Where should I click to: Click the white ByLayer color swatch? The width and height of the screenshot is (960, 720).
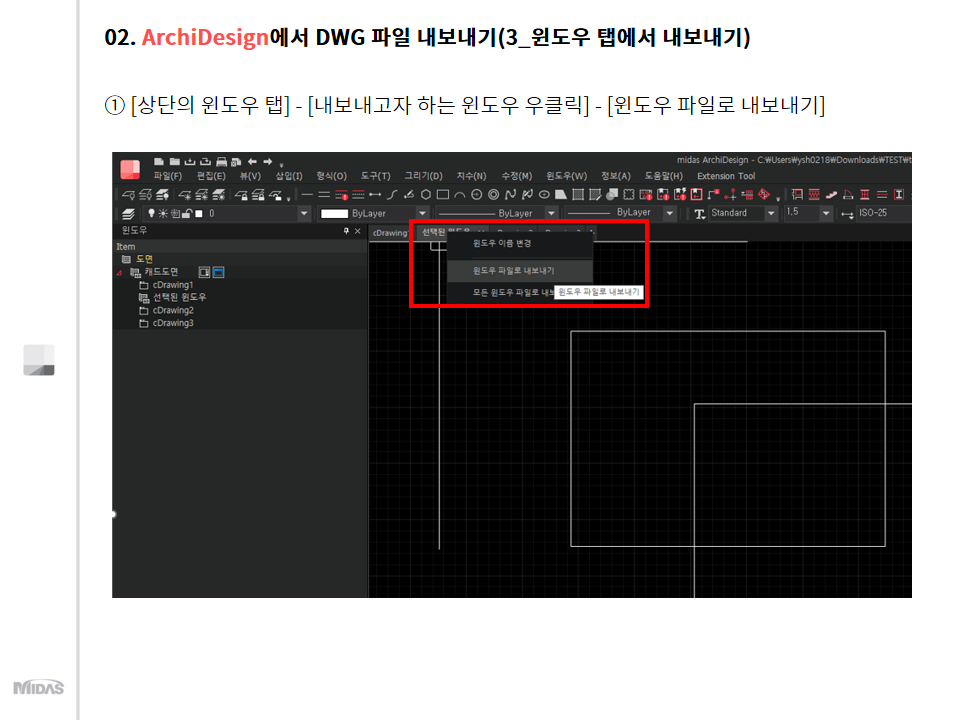click(334, 214)
